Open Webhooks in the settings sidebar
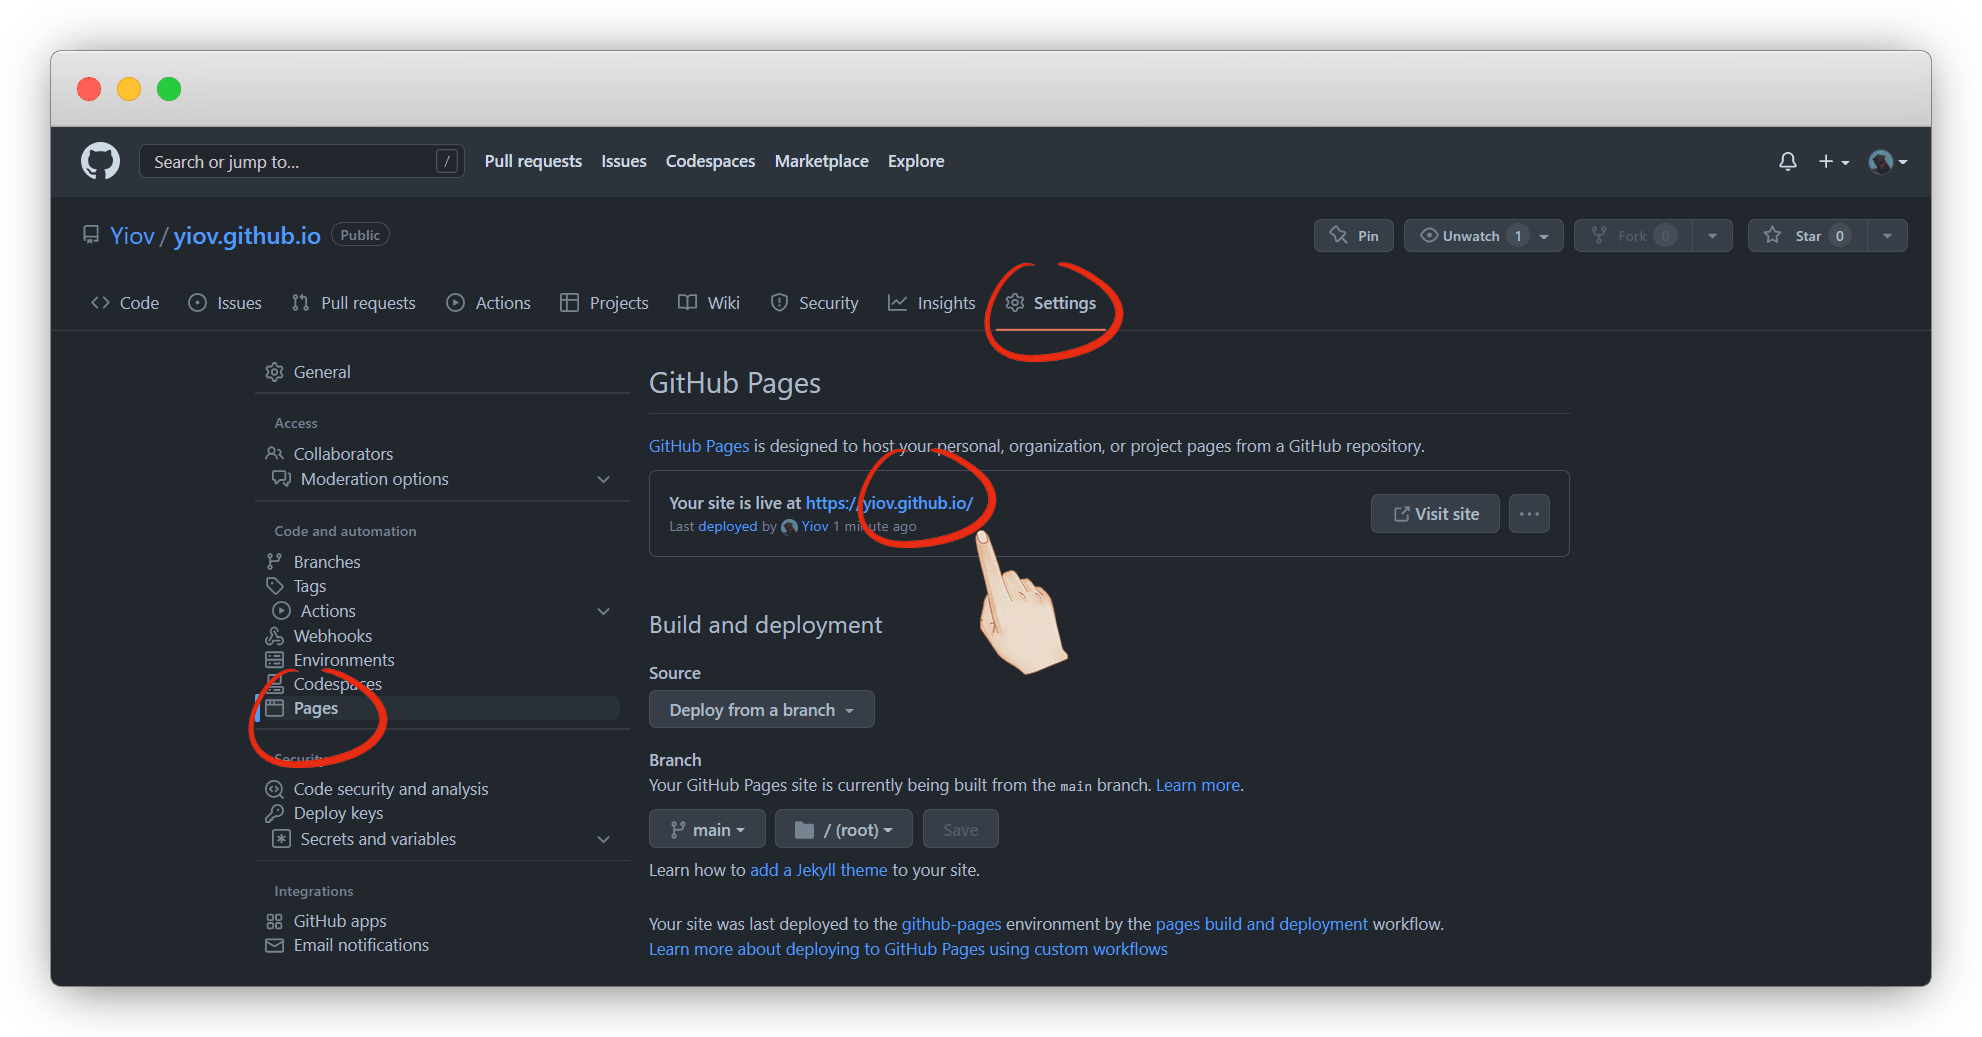 (x=332, y=636)
